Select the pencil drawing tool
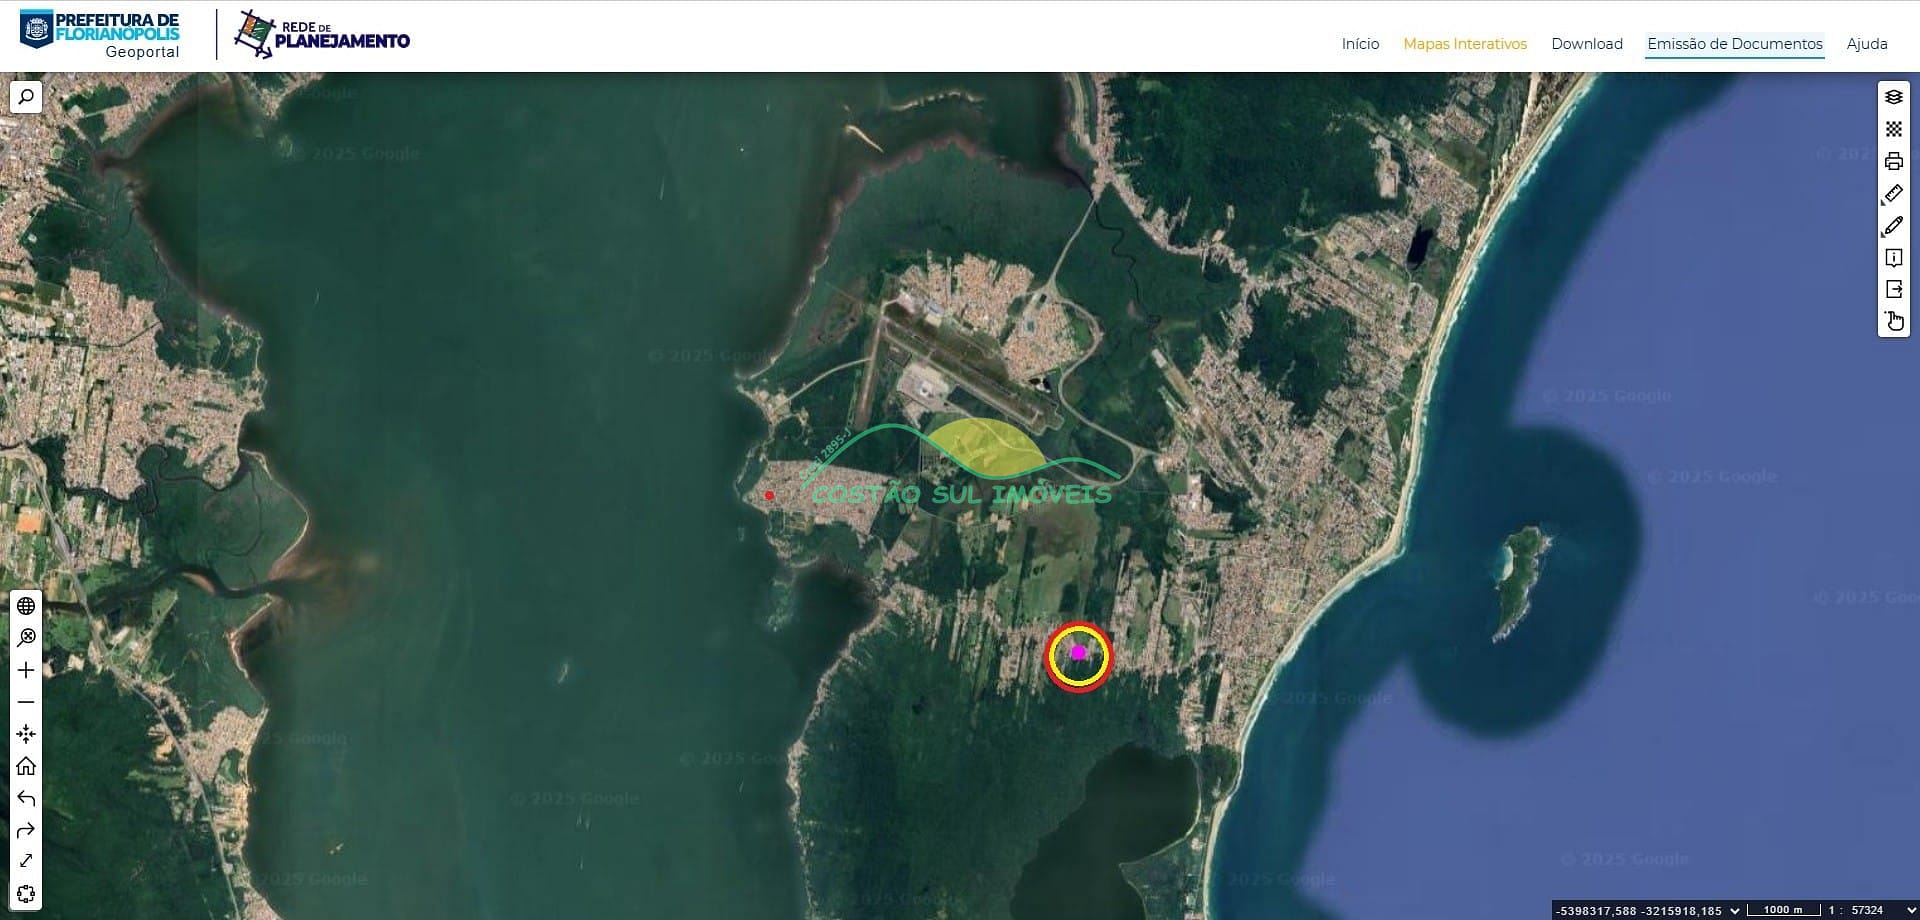Screen dimensions: 1920x920 [x=1893, y=226]
